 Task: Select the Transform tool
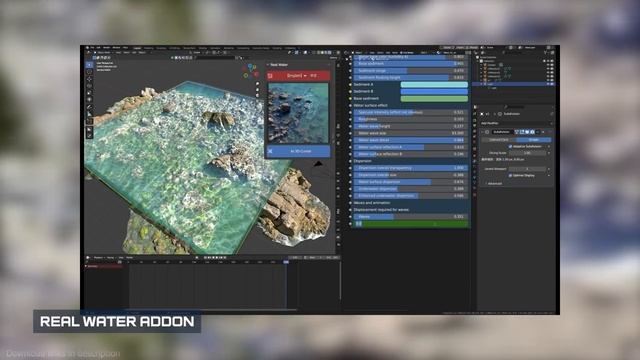click(x=89, y=100)
